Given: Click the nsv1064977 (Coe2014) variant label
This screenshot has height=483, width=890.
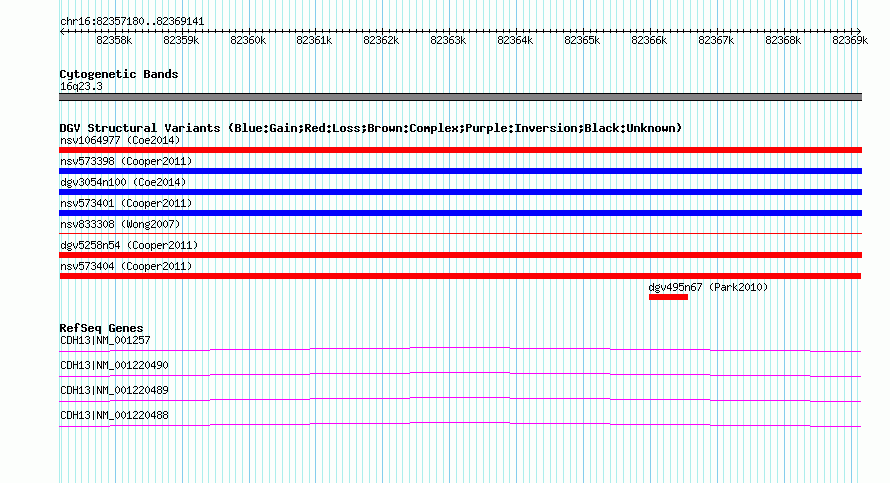Looking at the screenshot, I should click(x=120, y=140).
